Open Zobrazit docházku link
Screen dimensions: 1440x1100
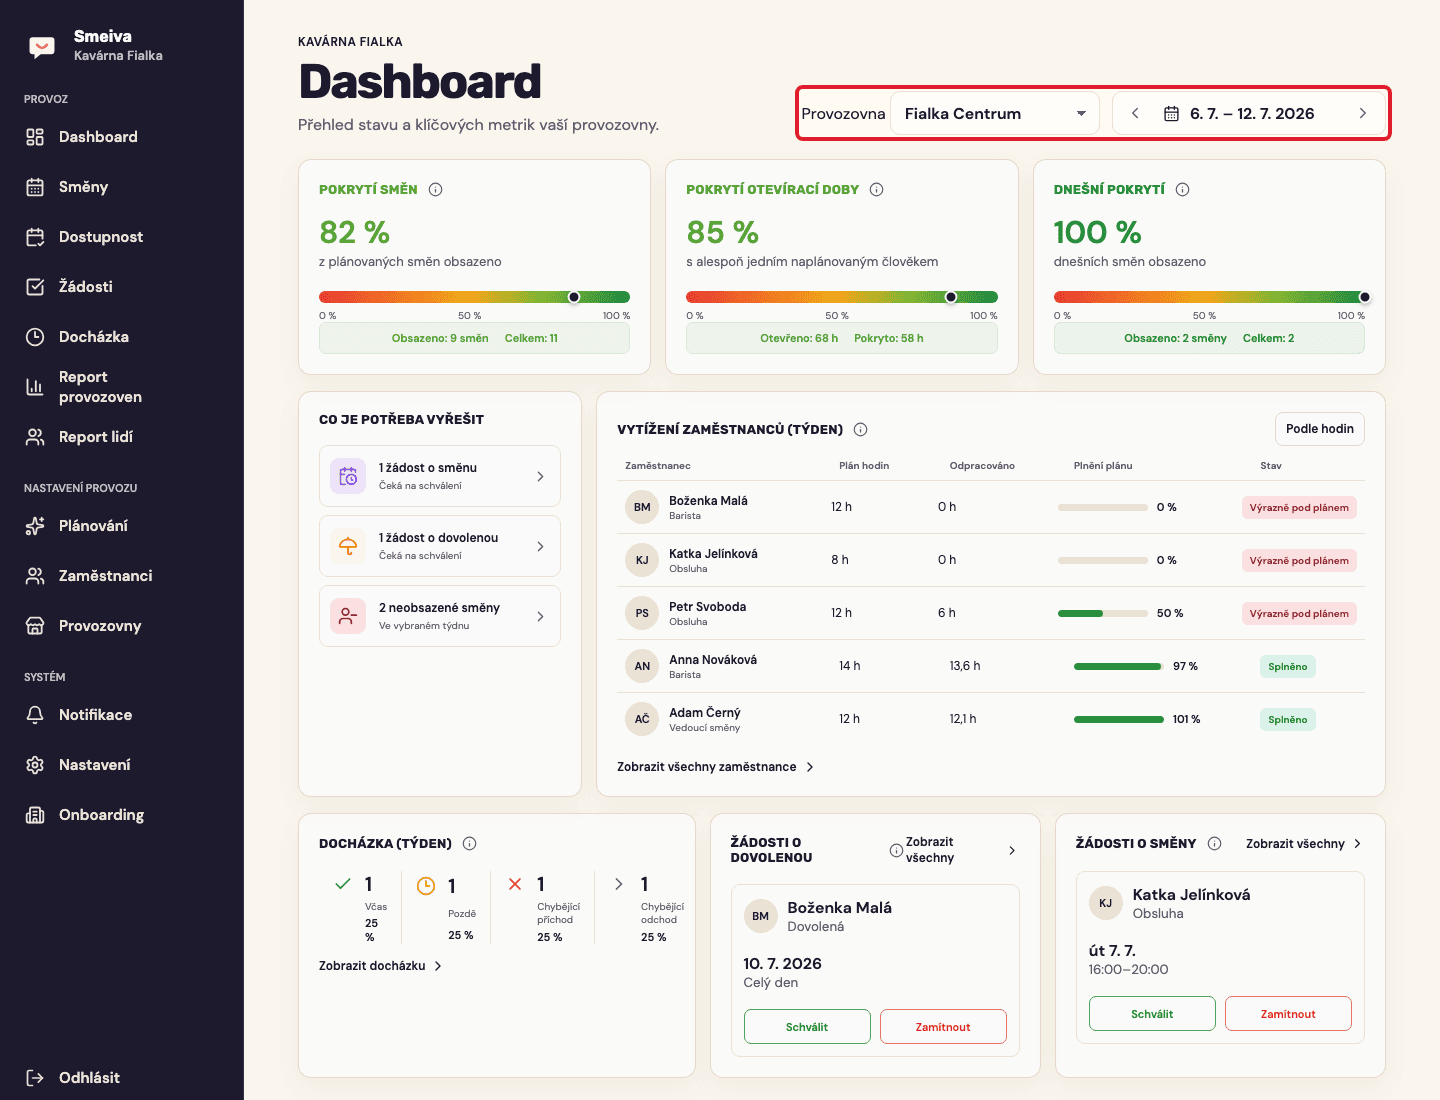pyautogui.click(x=380, y=966)
